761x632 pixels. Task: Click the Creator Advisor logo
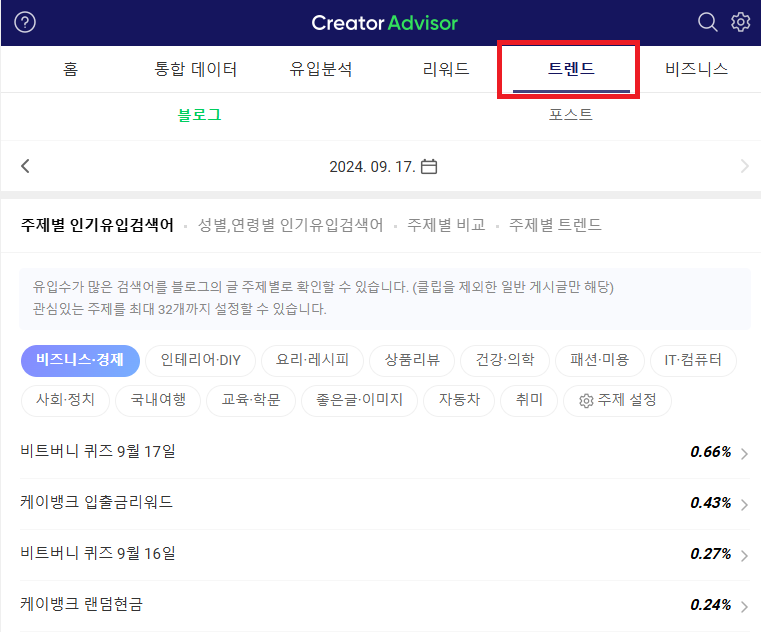pos(384,23)
